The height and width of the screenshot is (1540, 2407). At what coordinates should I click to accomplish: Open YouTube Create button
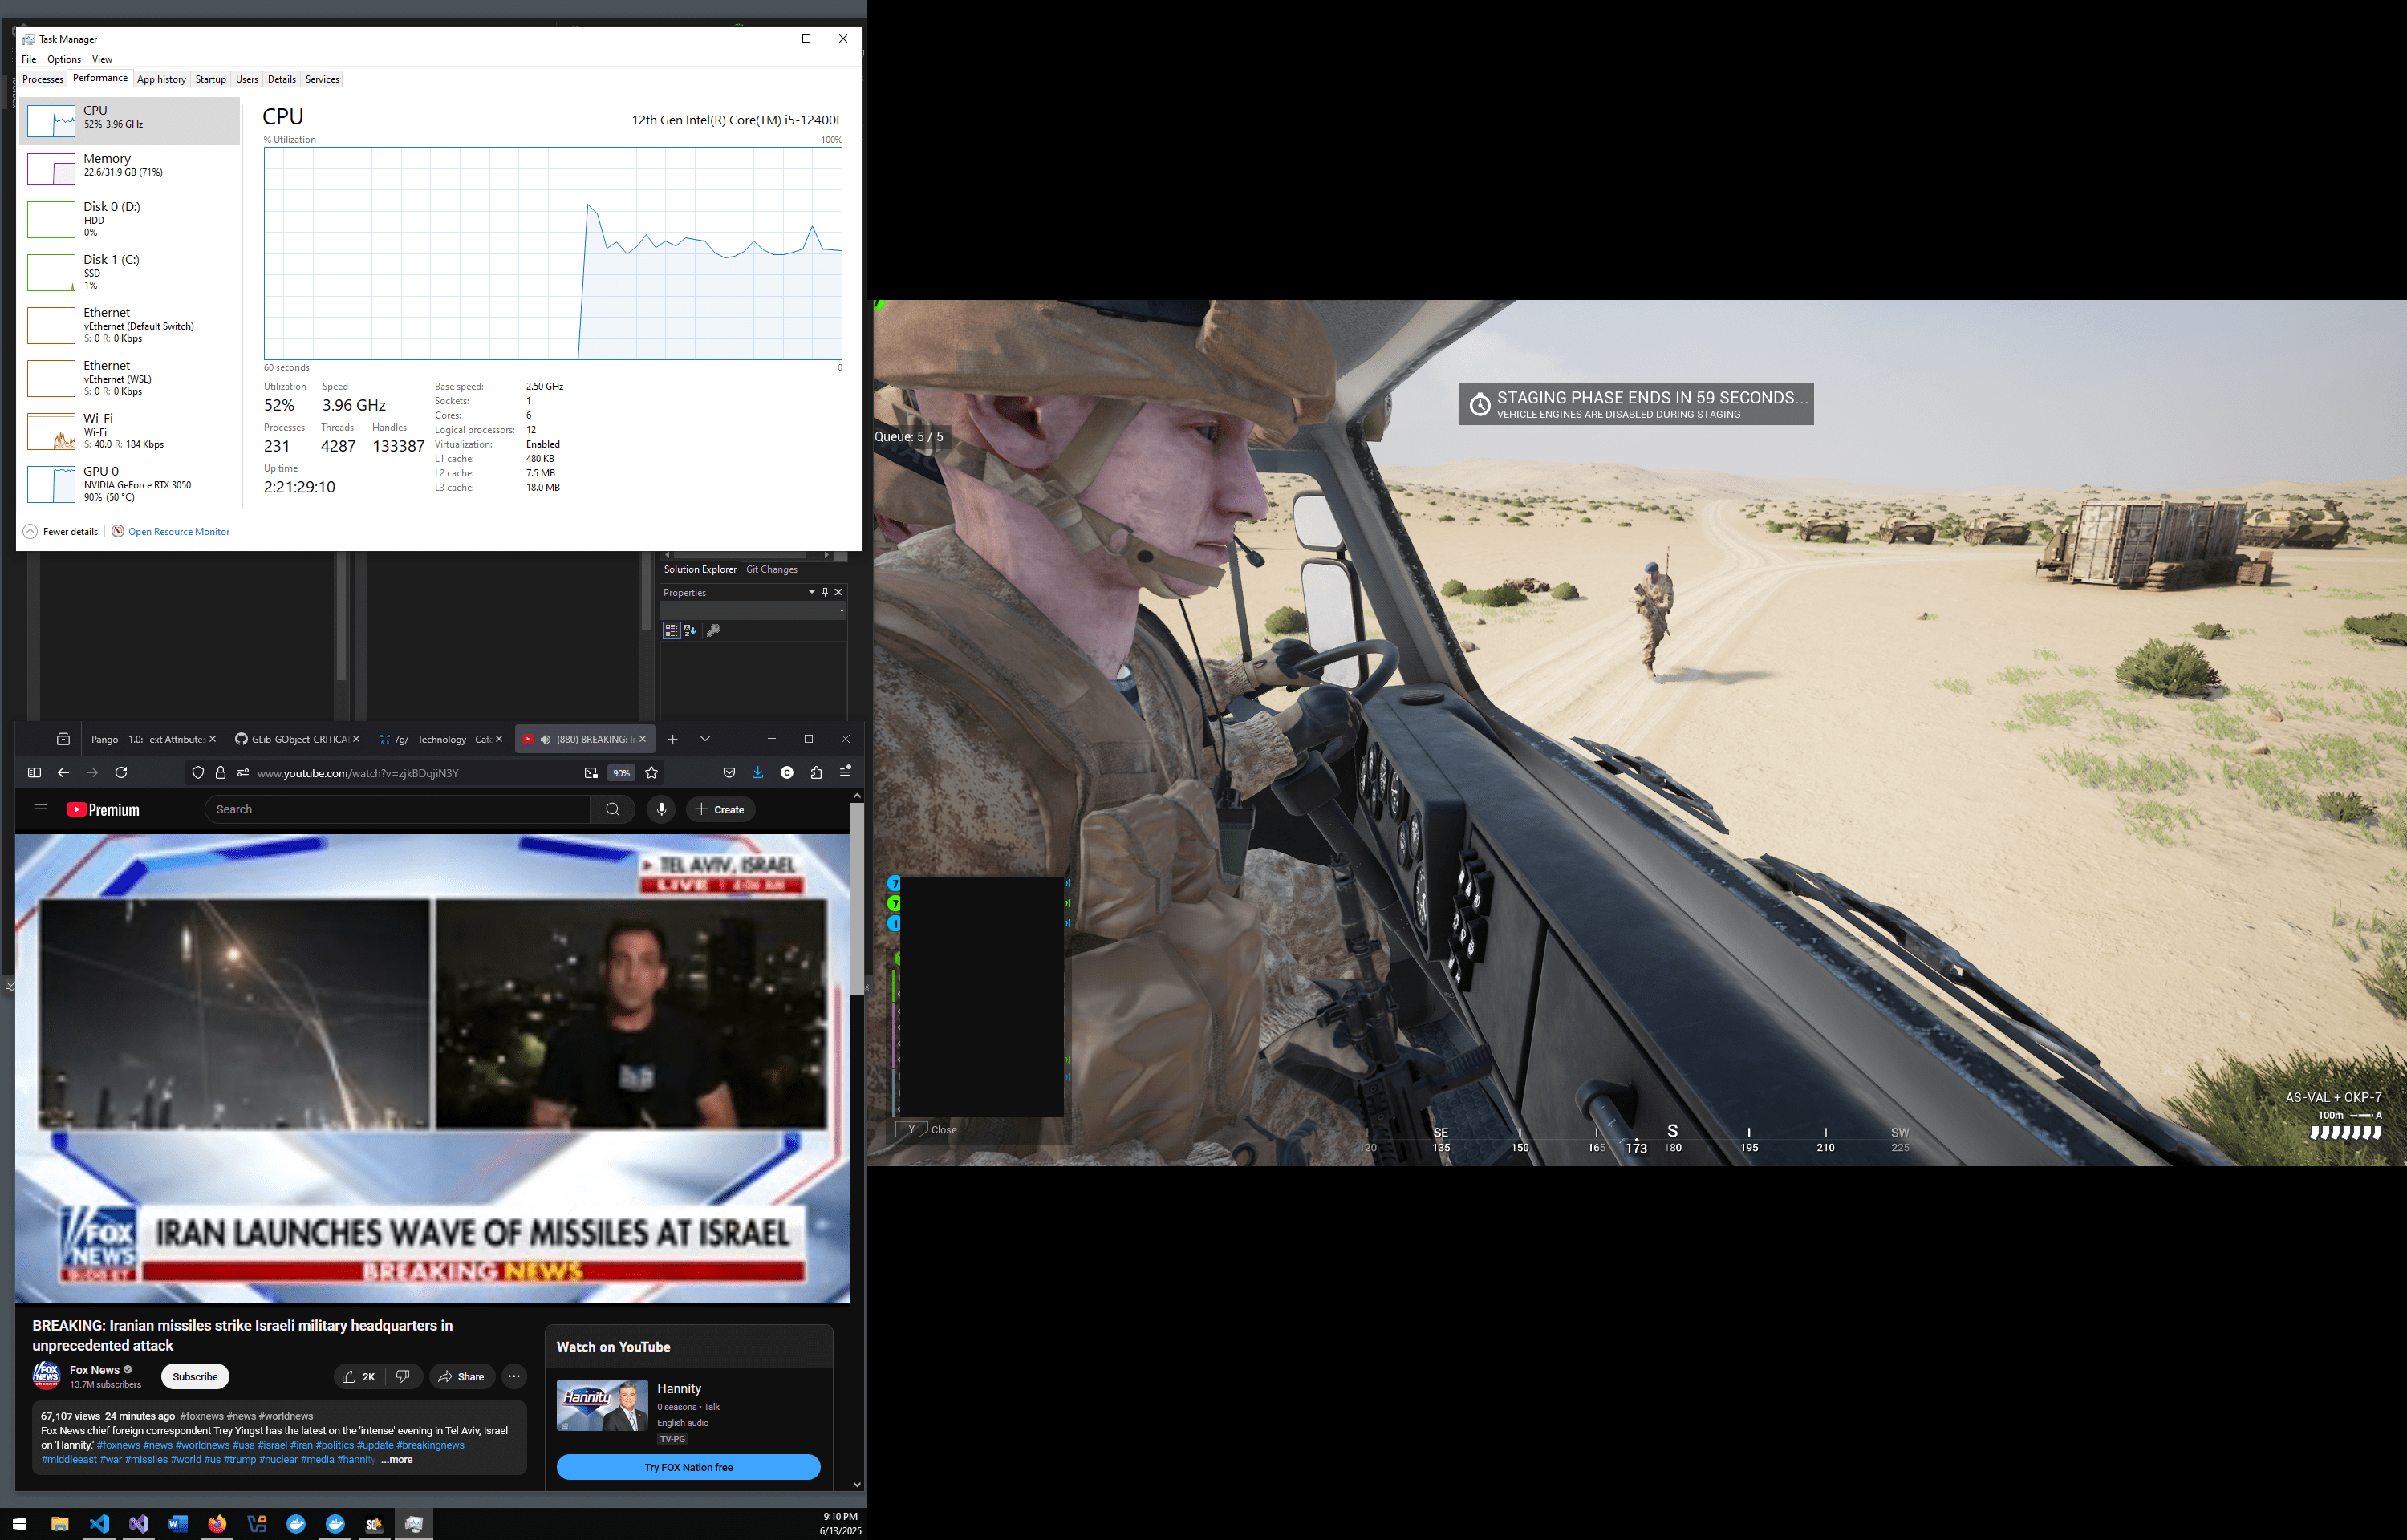(x=720, y=810)
